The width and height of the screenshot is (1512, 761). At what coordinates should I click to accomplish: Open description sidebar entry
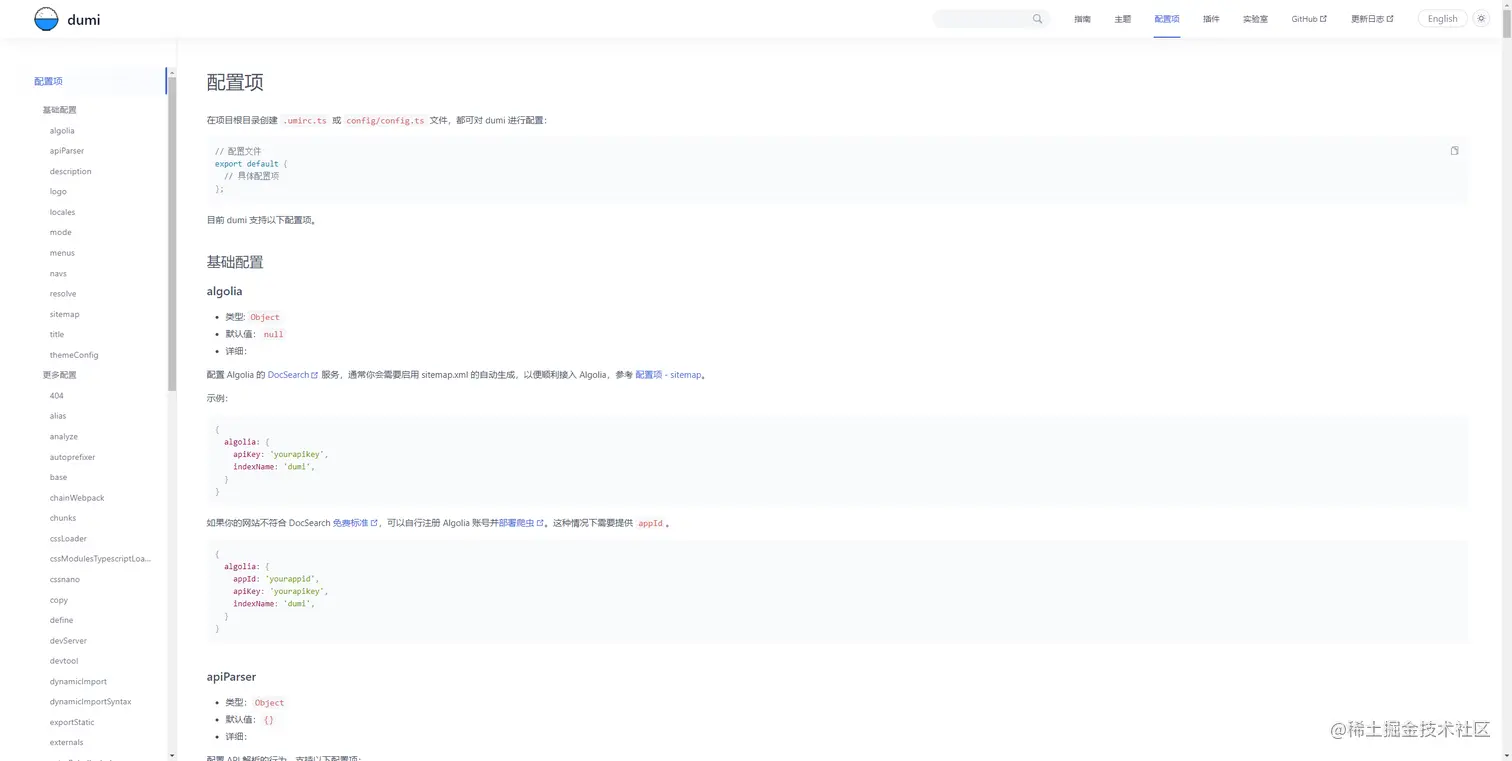70,172
